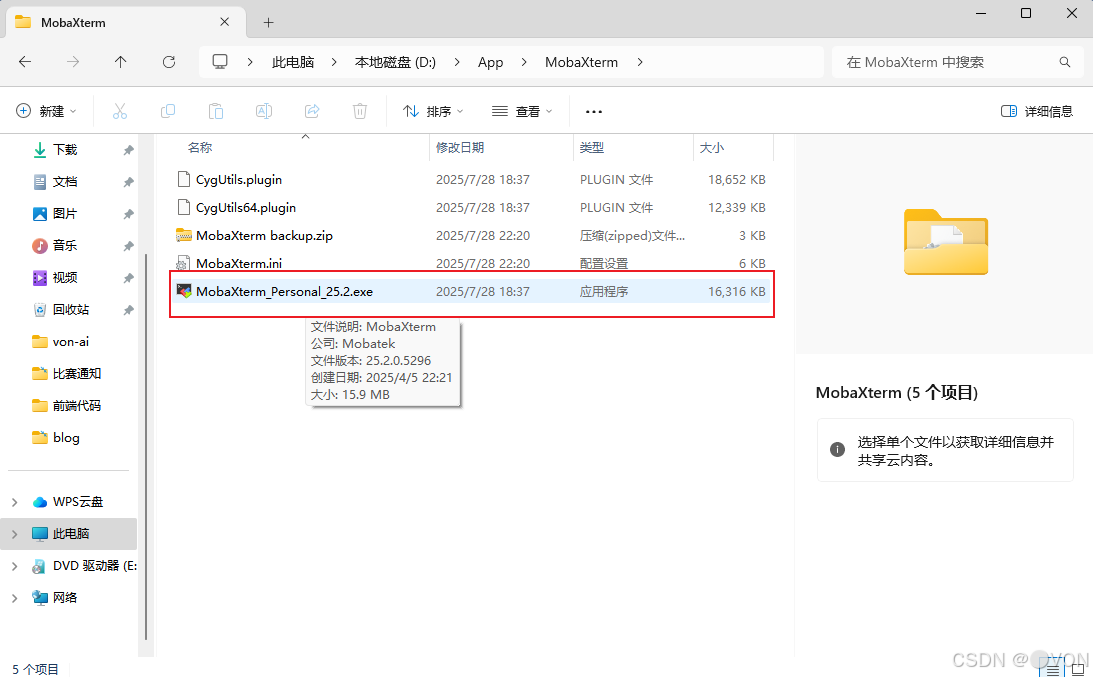Screen dimensions: 1093x677
Task: Open the 查看 view dropdown
Action: 522,111
